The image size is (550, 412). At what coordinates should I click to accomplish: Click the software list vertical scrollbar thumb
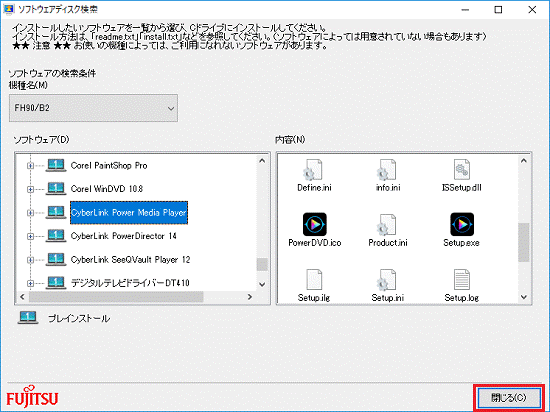[262, 265]
